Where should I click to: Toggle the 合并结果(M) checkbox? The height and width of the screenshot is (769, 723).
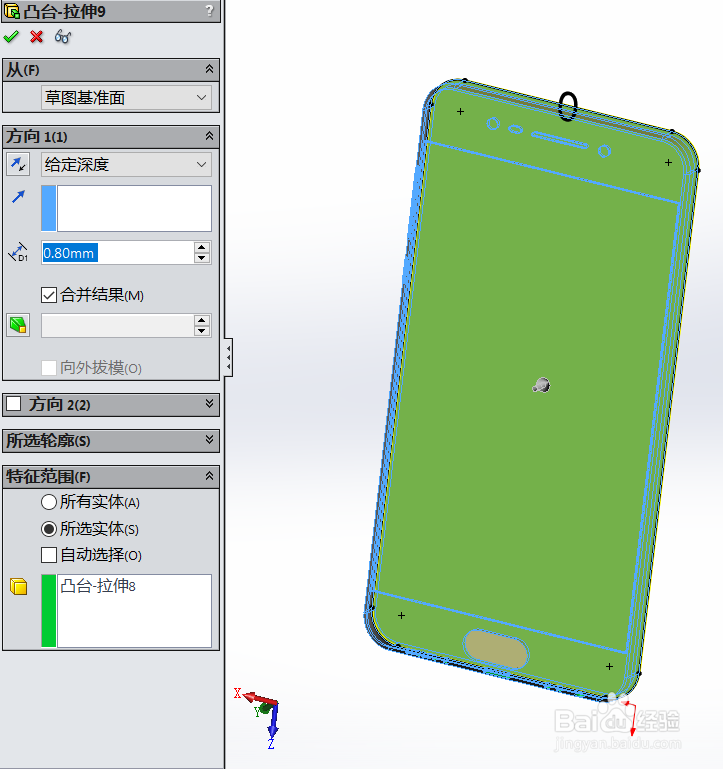(x=49, y=295)
